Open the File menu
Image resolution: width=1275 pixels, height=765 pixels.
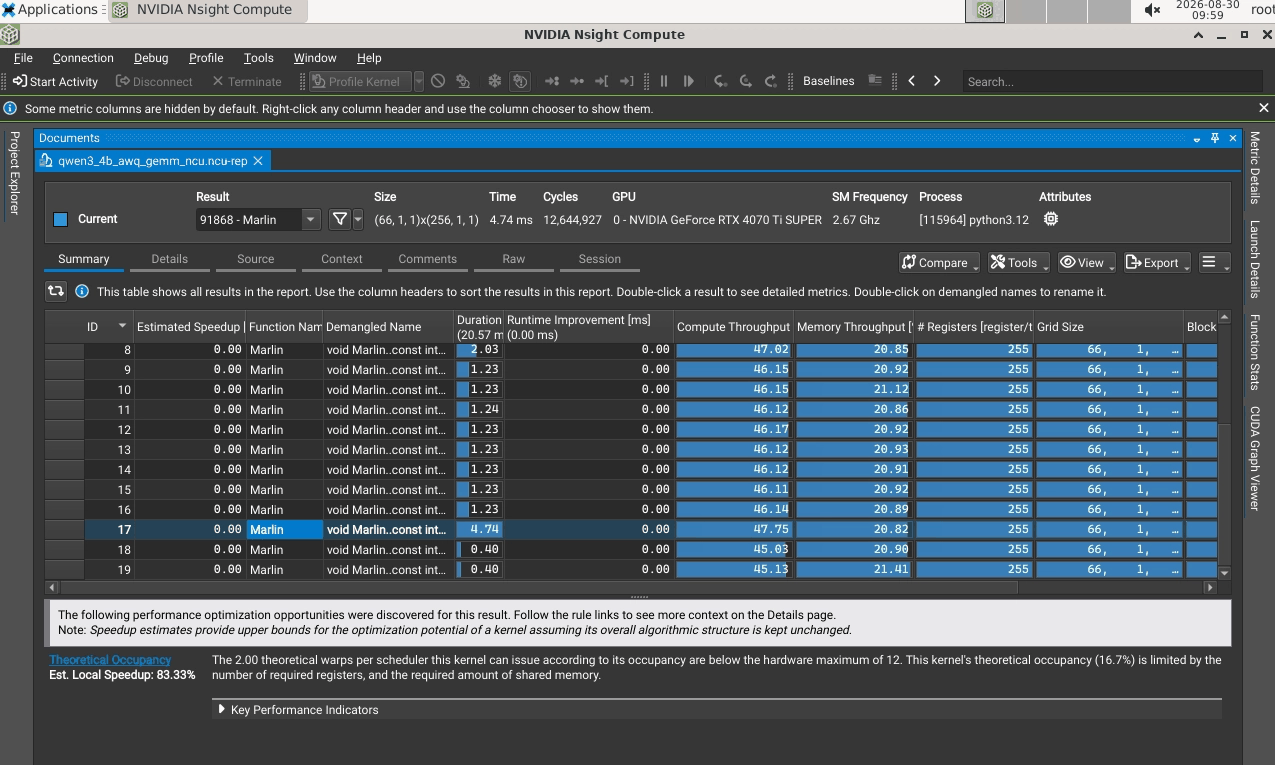pyautogui.click(x=23, y=58)
